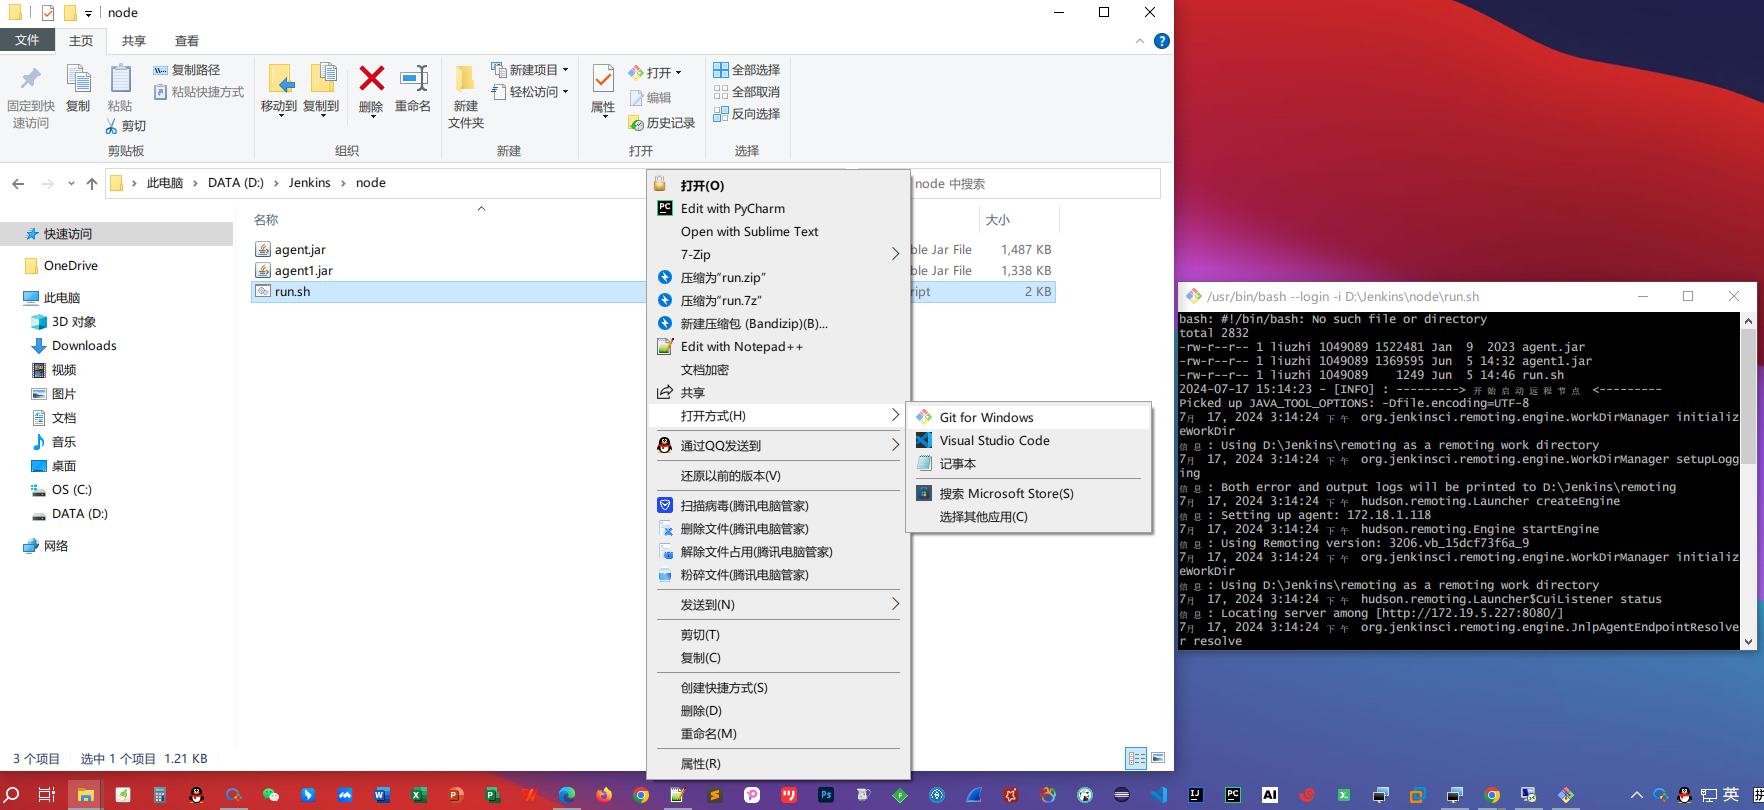Launch Word from the taskbar
Viewport: 1764px width, 810px height.
click(x=381, y=795)
